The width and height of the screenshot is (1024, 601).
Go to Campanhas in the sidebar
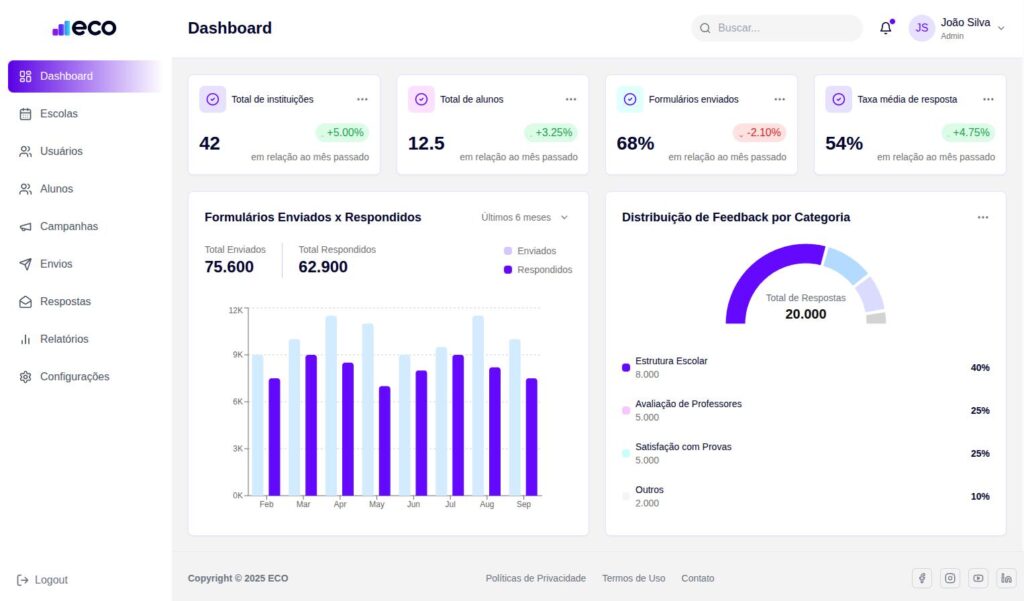tap(68, 226)
